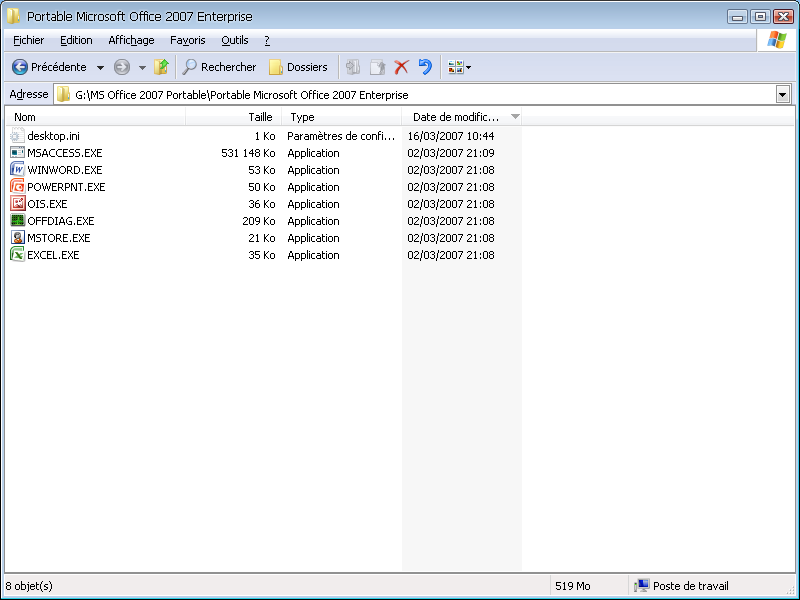Click the 519 Mo status bar entry
Viewport: 800px width, 600px height.
(x=572, y=586)
